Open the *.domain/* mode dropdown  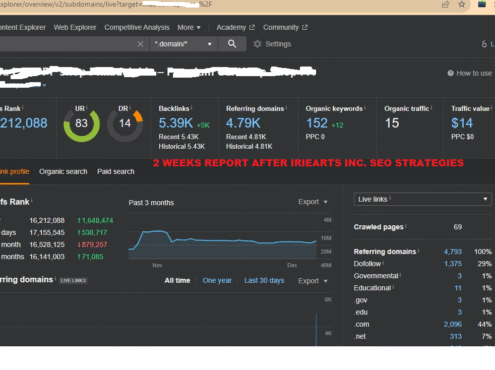[x=184, y=44]
